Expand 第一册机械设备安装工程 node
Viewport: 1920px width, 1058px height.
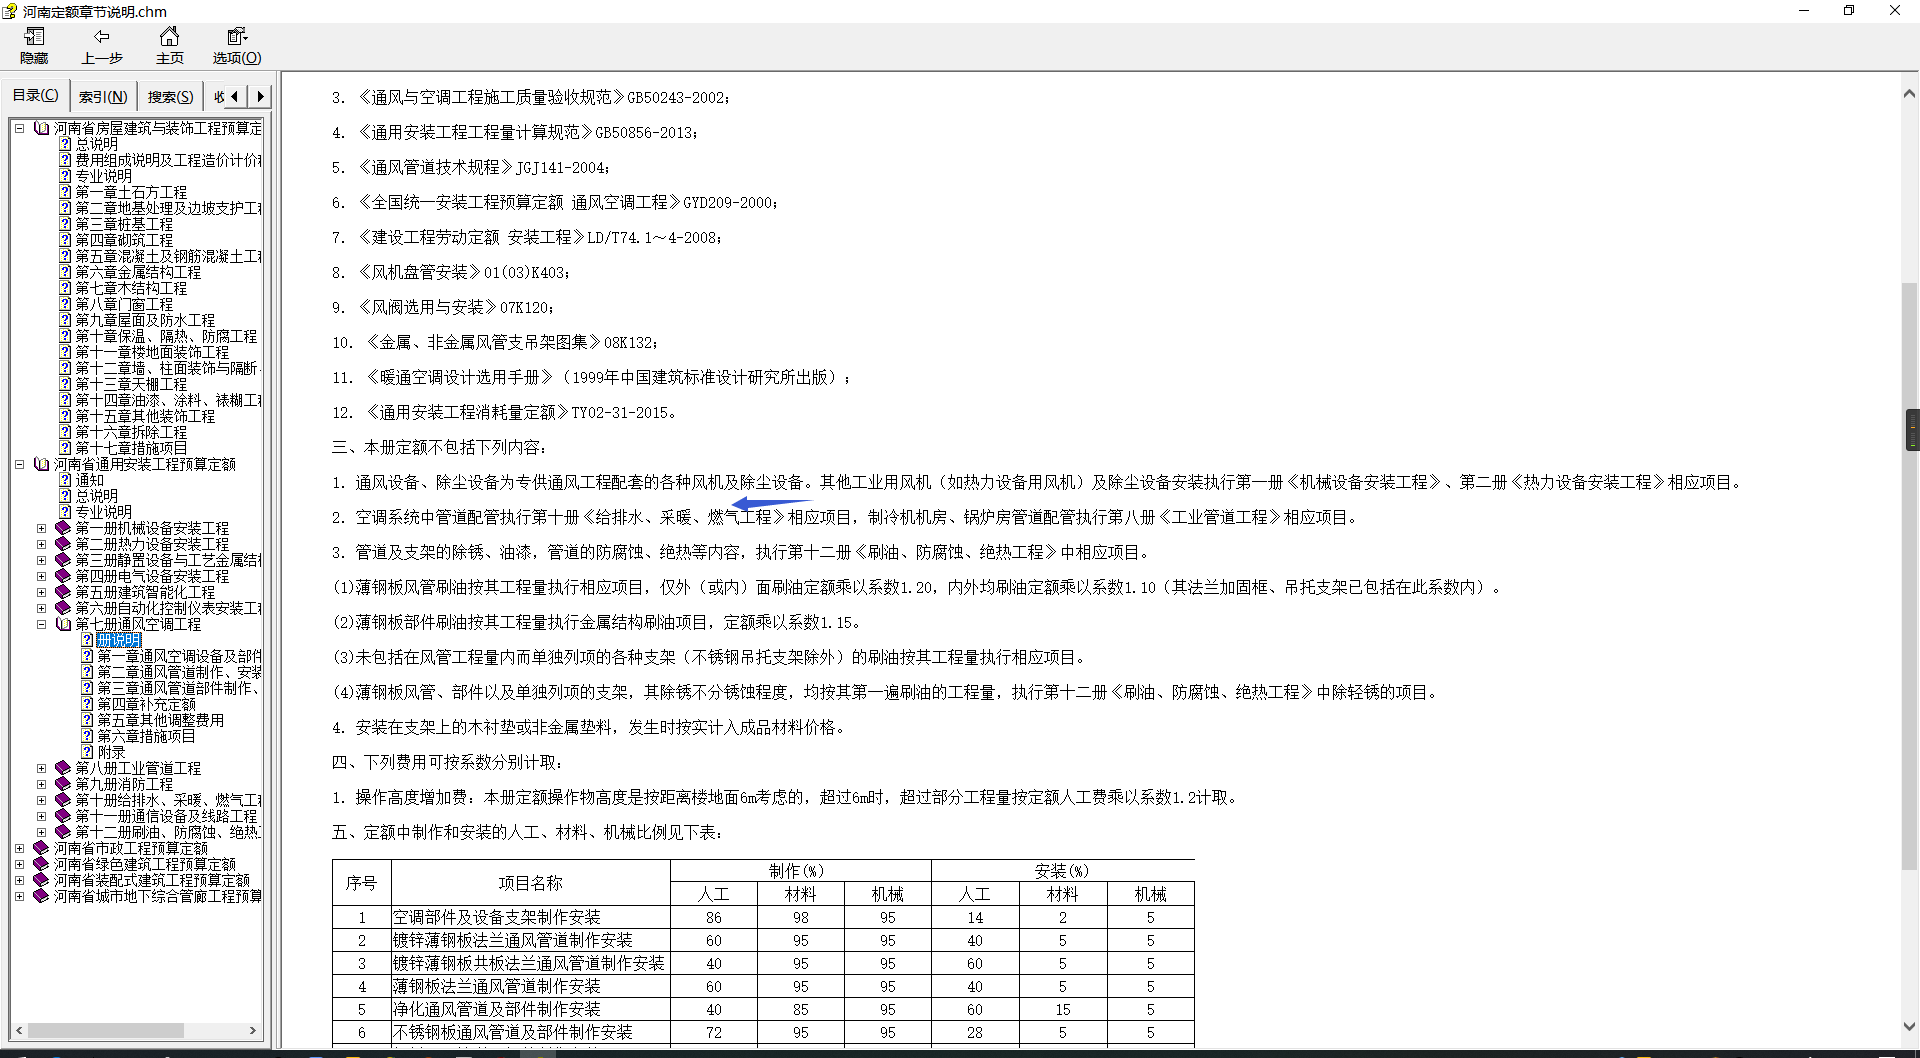pyautogui.click(x=41, y=528)
